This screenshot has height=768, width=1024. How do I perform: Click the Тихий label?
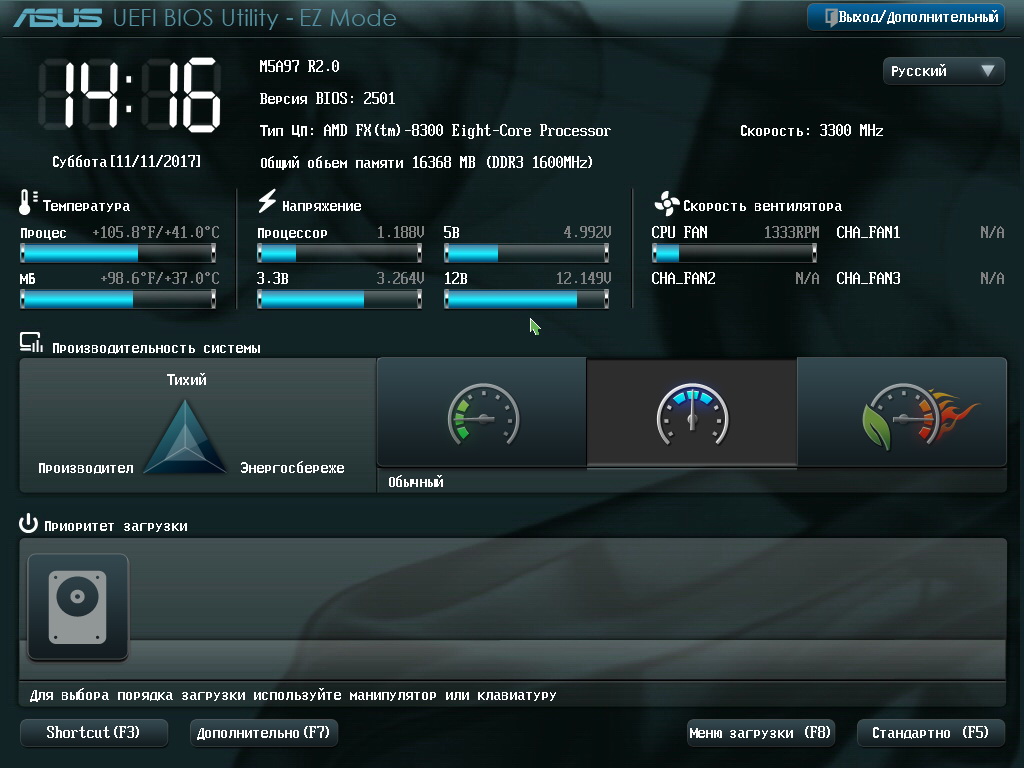point(186,379)
